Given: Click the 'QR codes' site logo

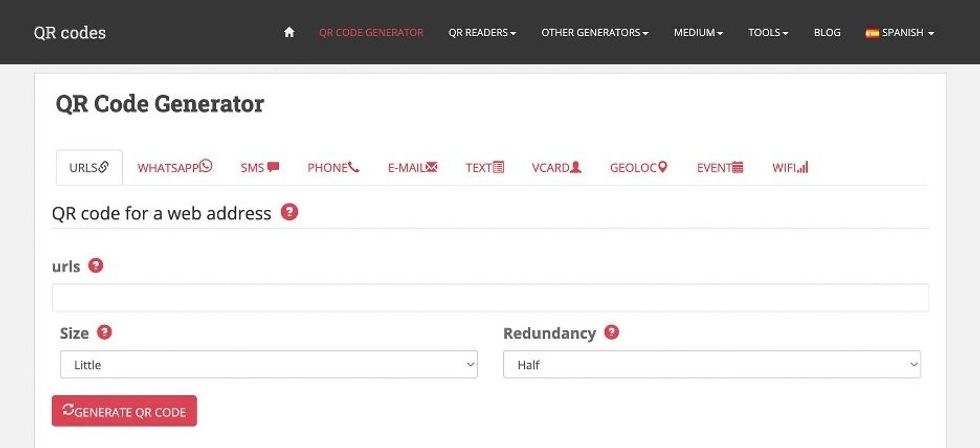Looking at the screenshot, I should [69, 32].
